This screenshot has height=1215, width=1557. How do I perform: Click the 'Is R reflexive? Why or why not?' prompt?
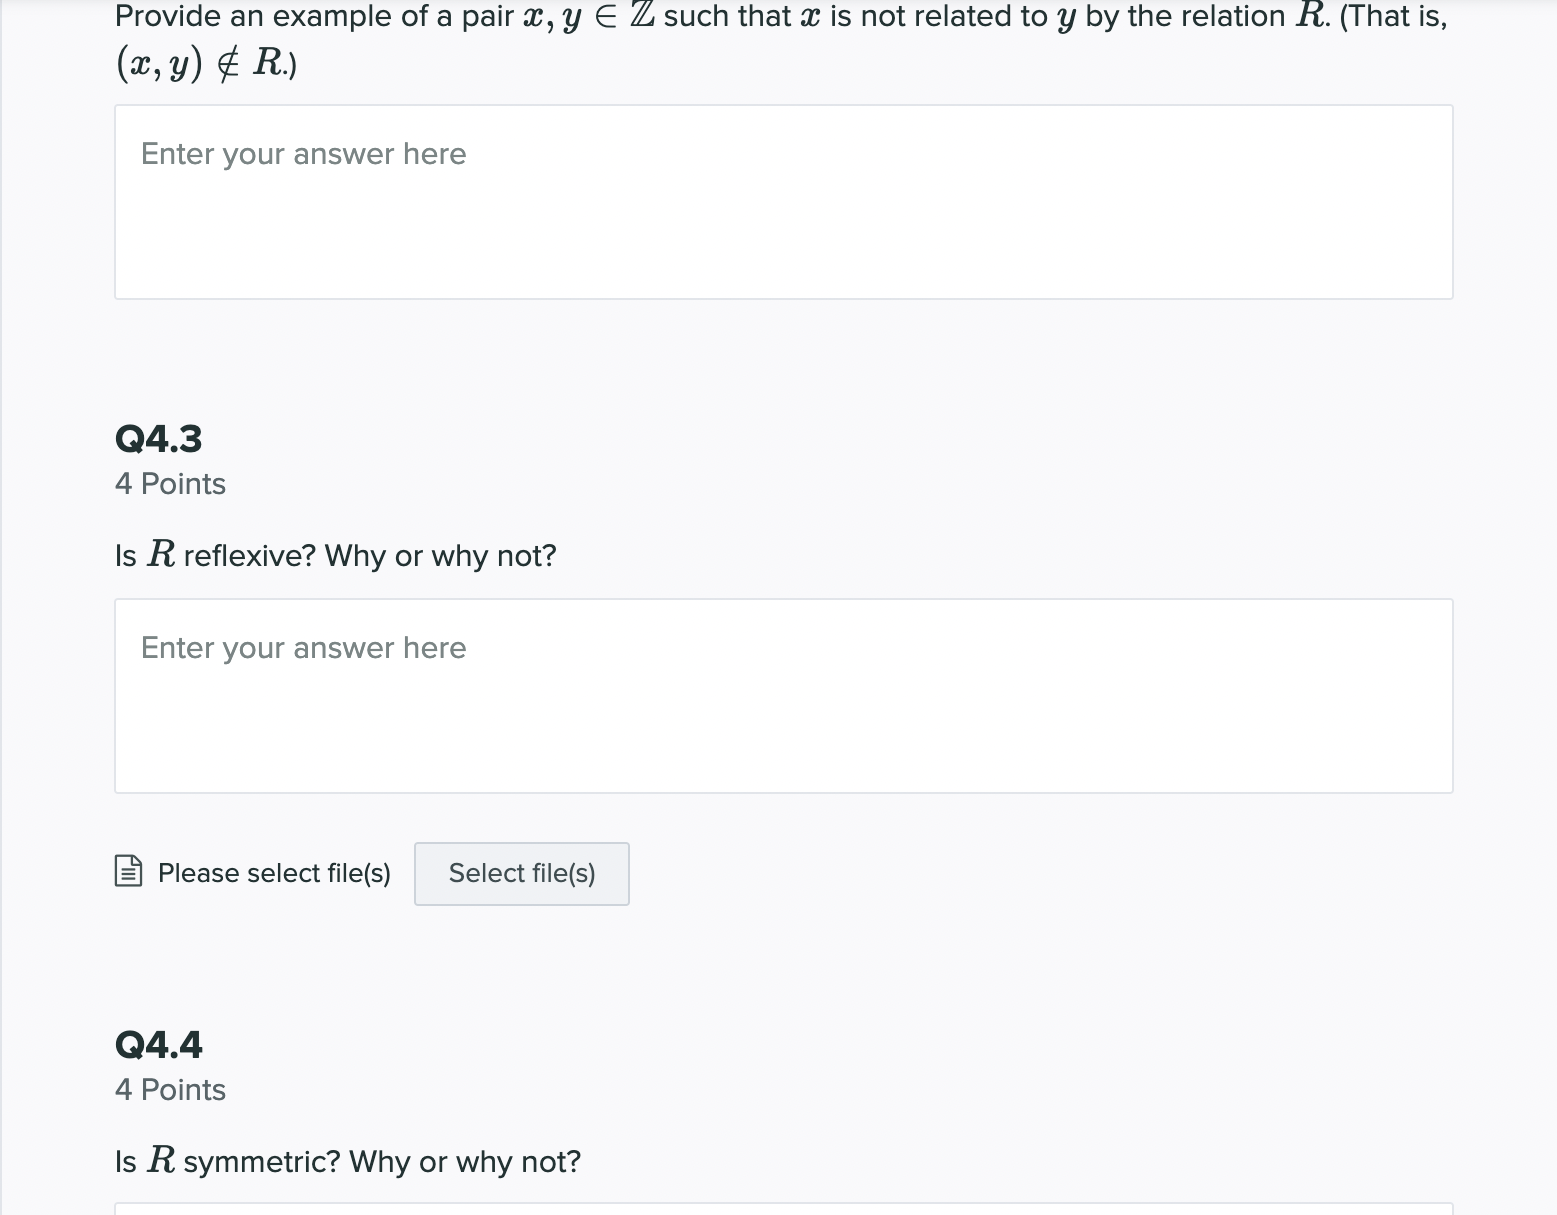pyautogui.click(x=336, y=555)
